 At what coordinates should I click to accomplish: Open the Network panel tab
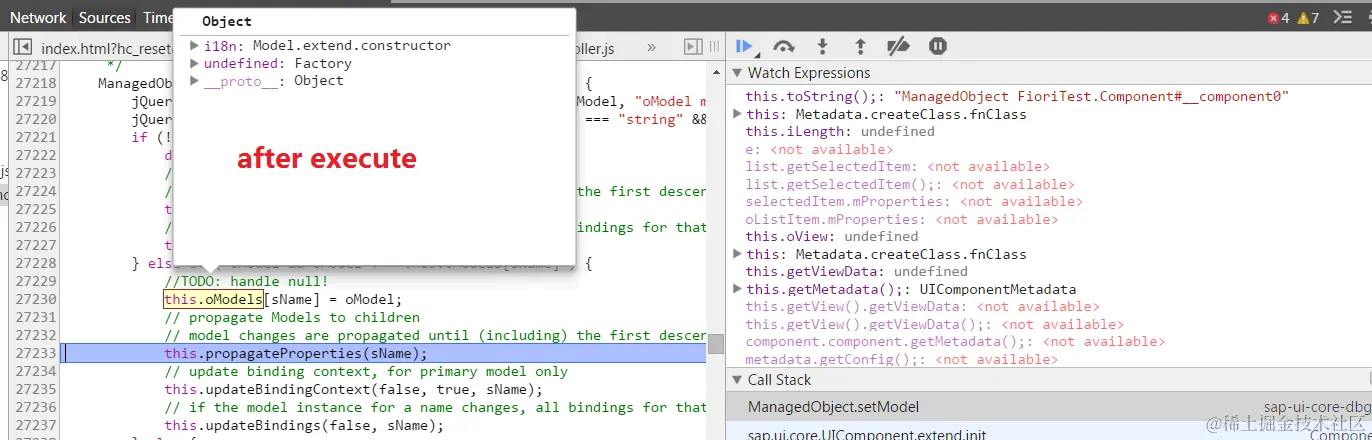[38, 18]
